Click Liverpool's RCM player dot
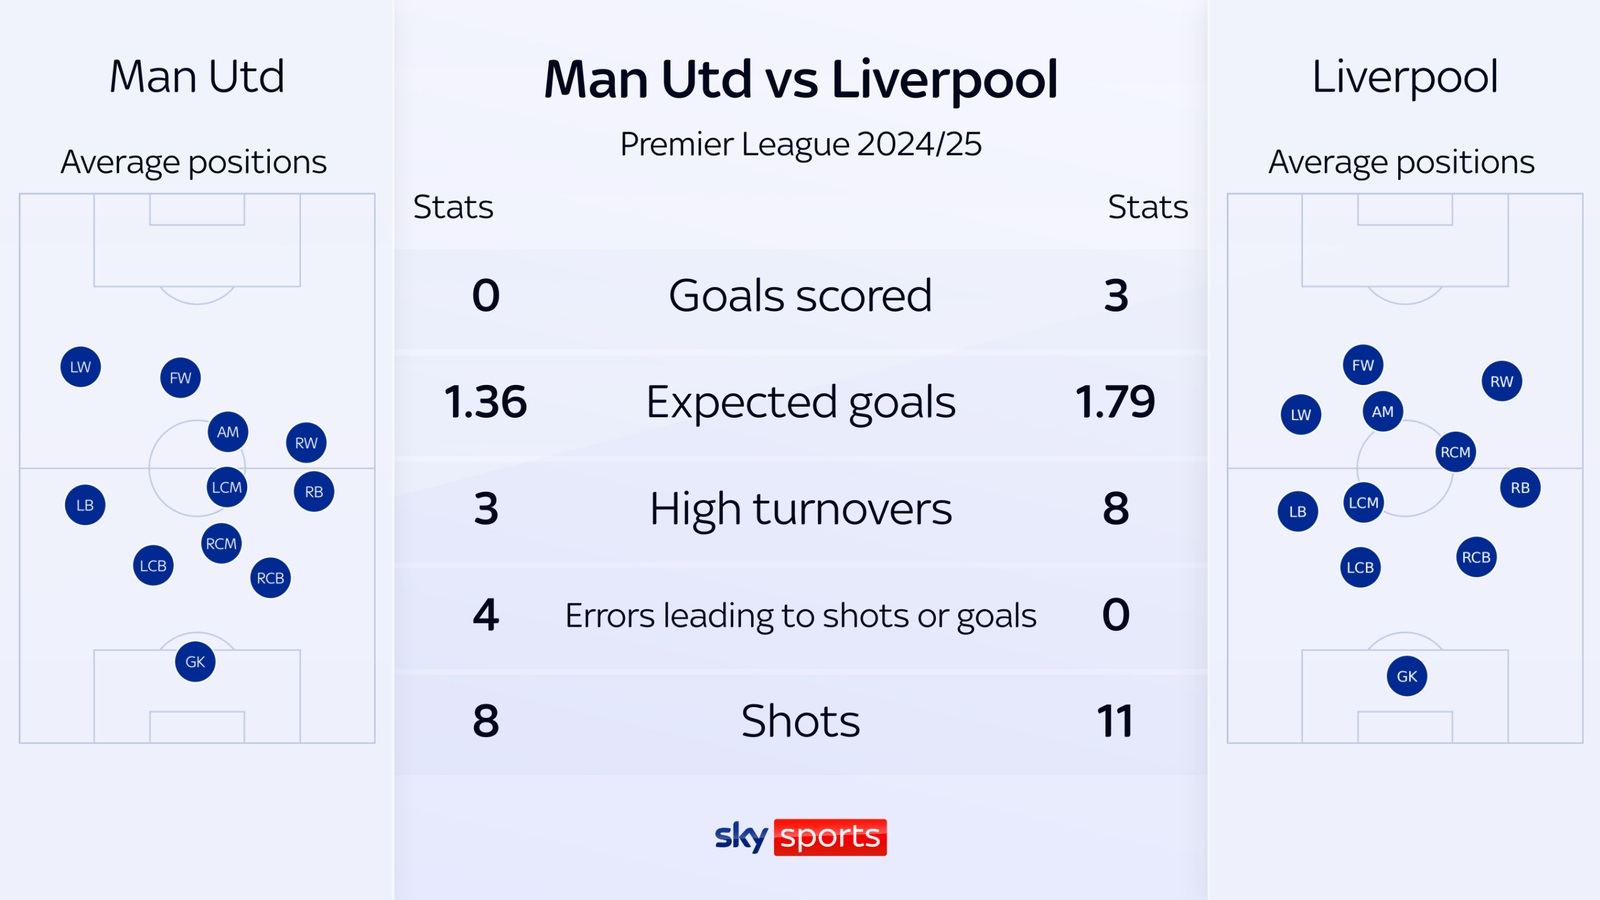The image size is (1600, 900). pyautogui.click(x=1455, y=452)
